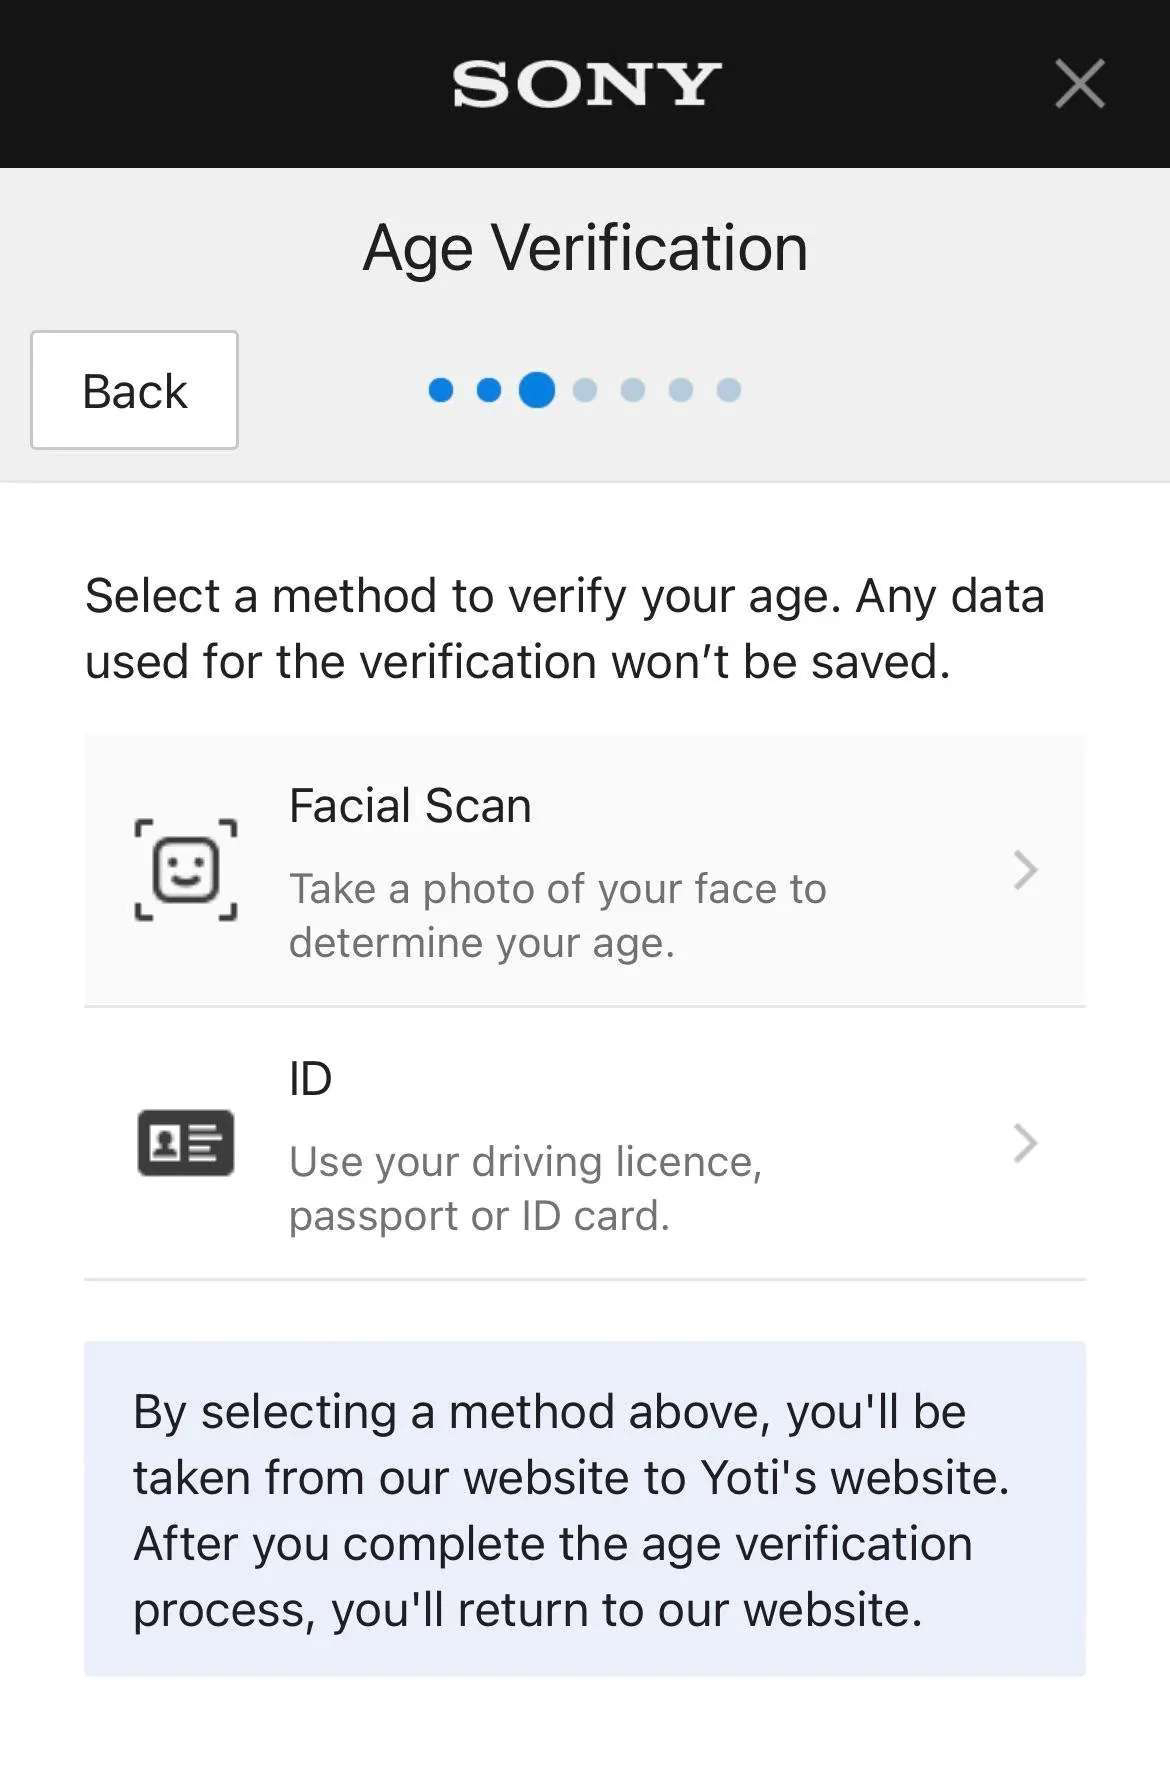Open the Facial Scan chevron arrow
Image resolution: width=1170 pixels, height=1778 pixels.
coord(1025,870)
